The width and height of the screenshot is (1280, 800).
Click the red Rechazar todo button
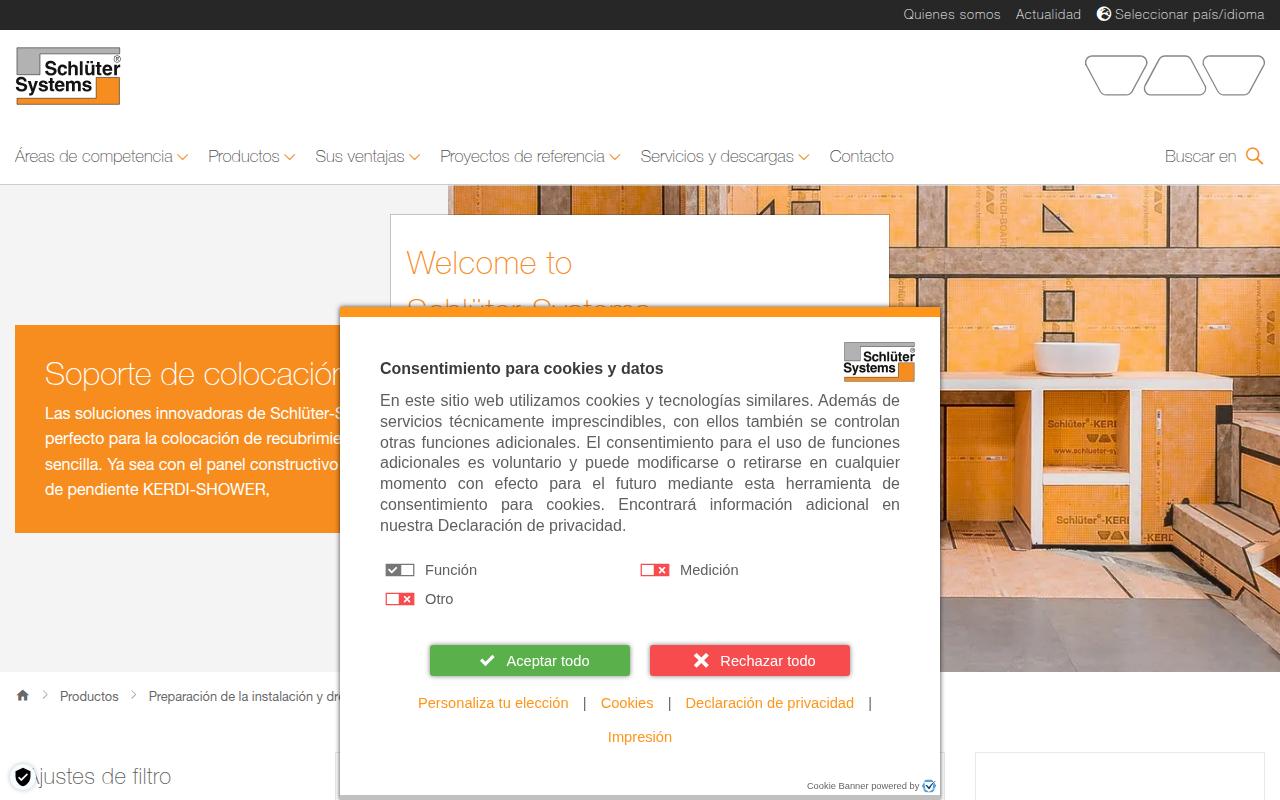(750, 660)
